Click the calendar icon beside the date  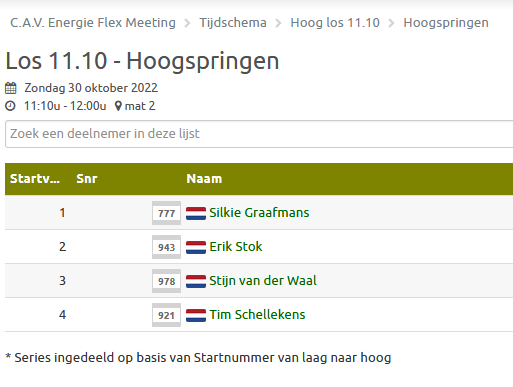tap(10, 88)
